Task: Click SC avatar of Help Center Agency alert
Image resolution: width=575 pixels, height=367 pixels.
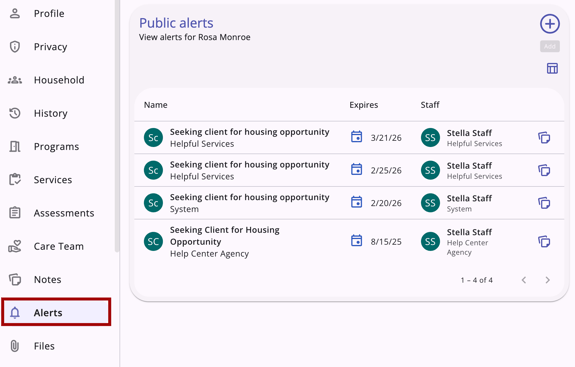Action: point(153,241)
